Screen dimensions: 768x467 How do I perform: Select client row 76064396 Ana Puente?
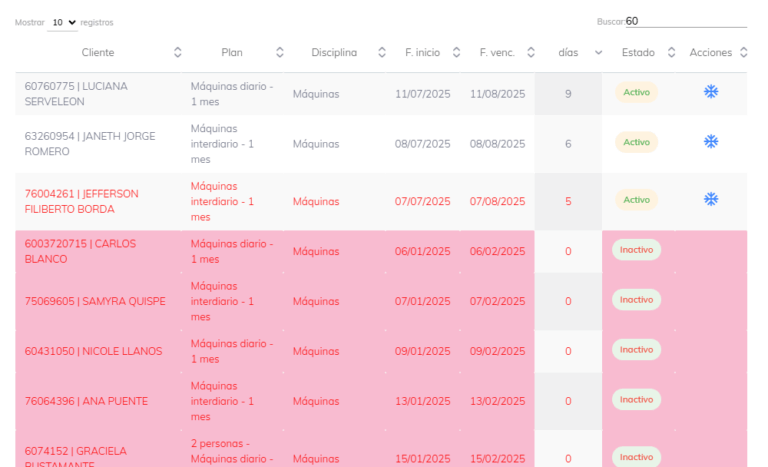[86, 402]
